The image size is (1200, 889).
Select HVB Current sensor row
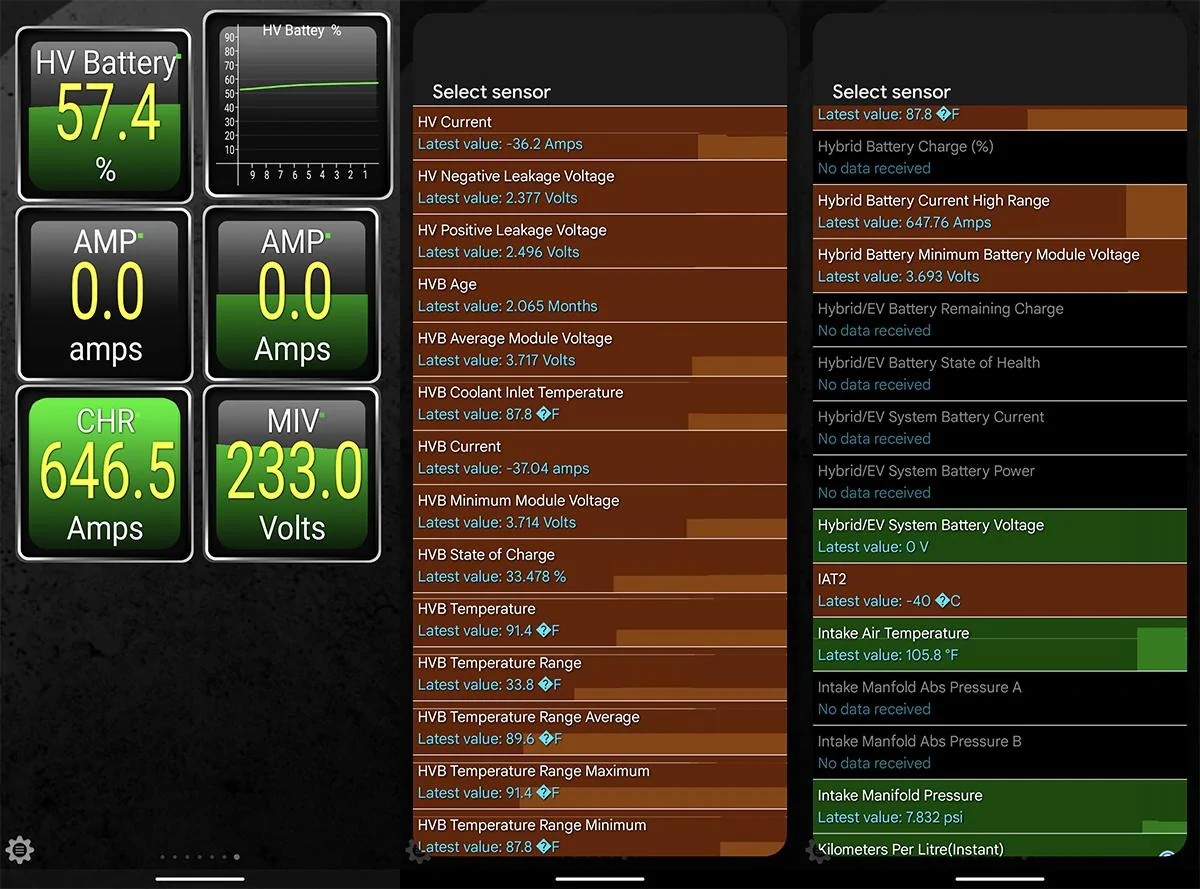[x=600, y=457]
